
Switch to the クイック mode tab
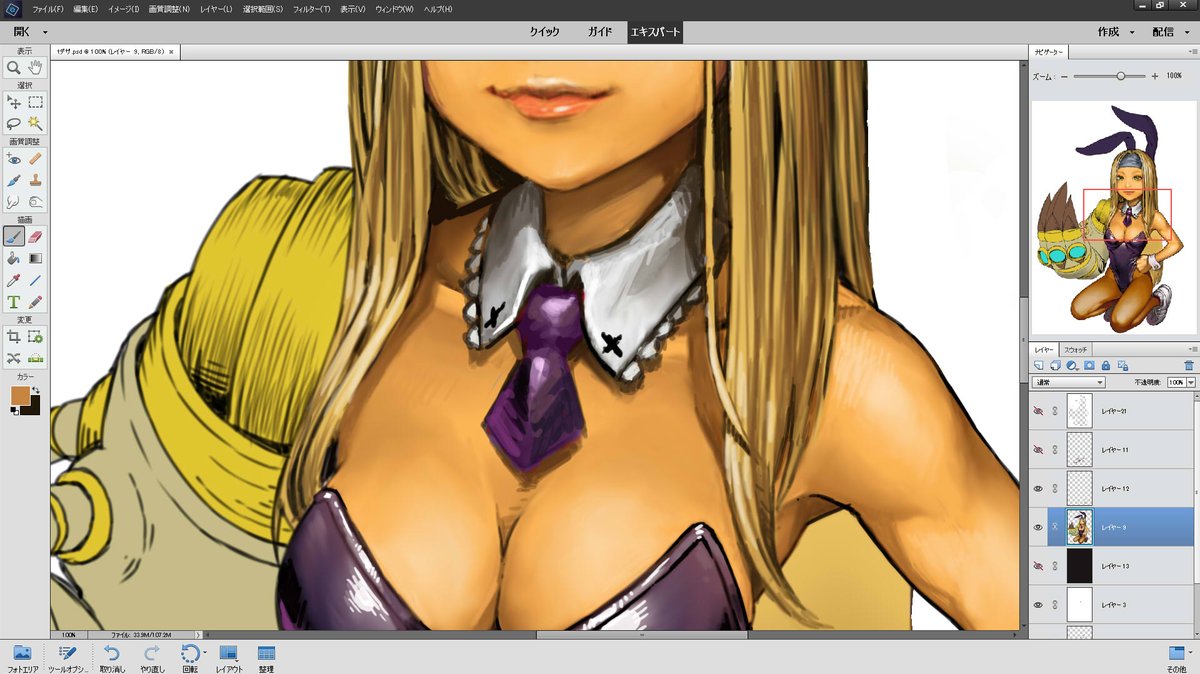(x=546, y=32)
